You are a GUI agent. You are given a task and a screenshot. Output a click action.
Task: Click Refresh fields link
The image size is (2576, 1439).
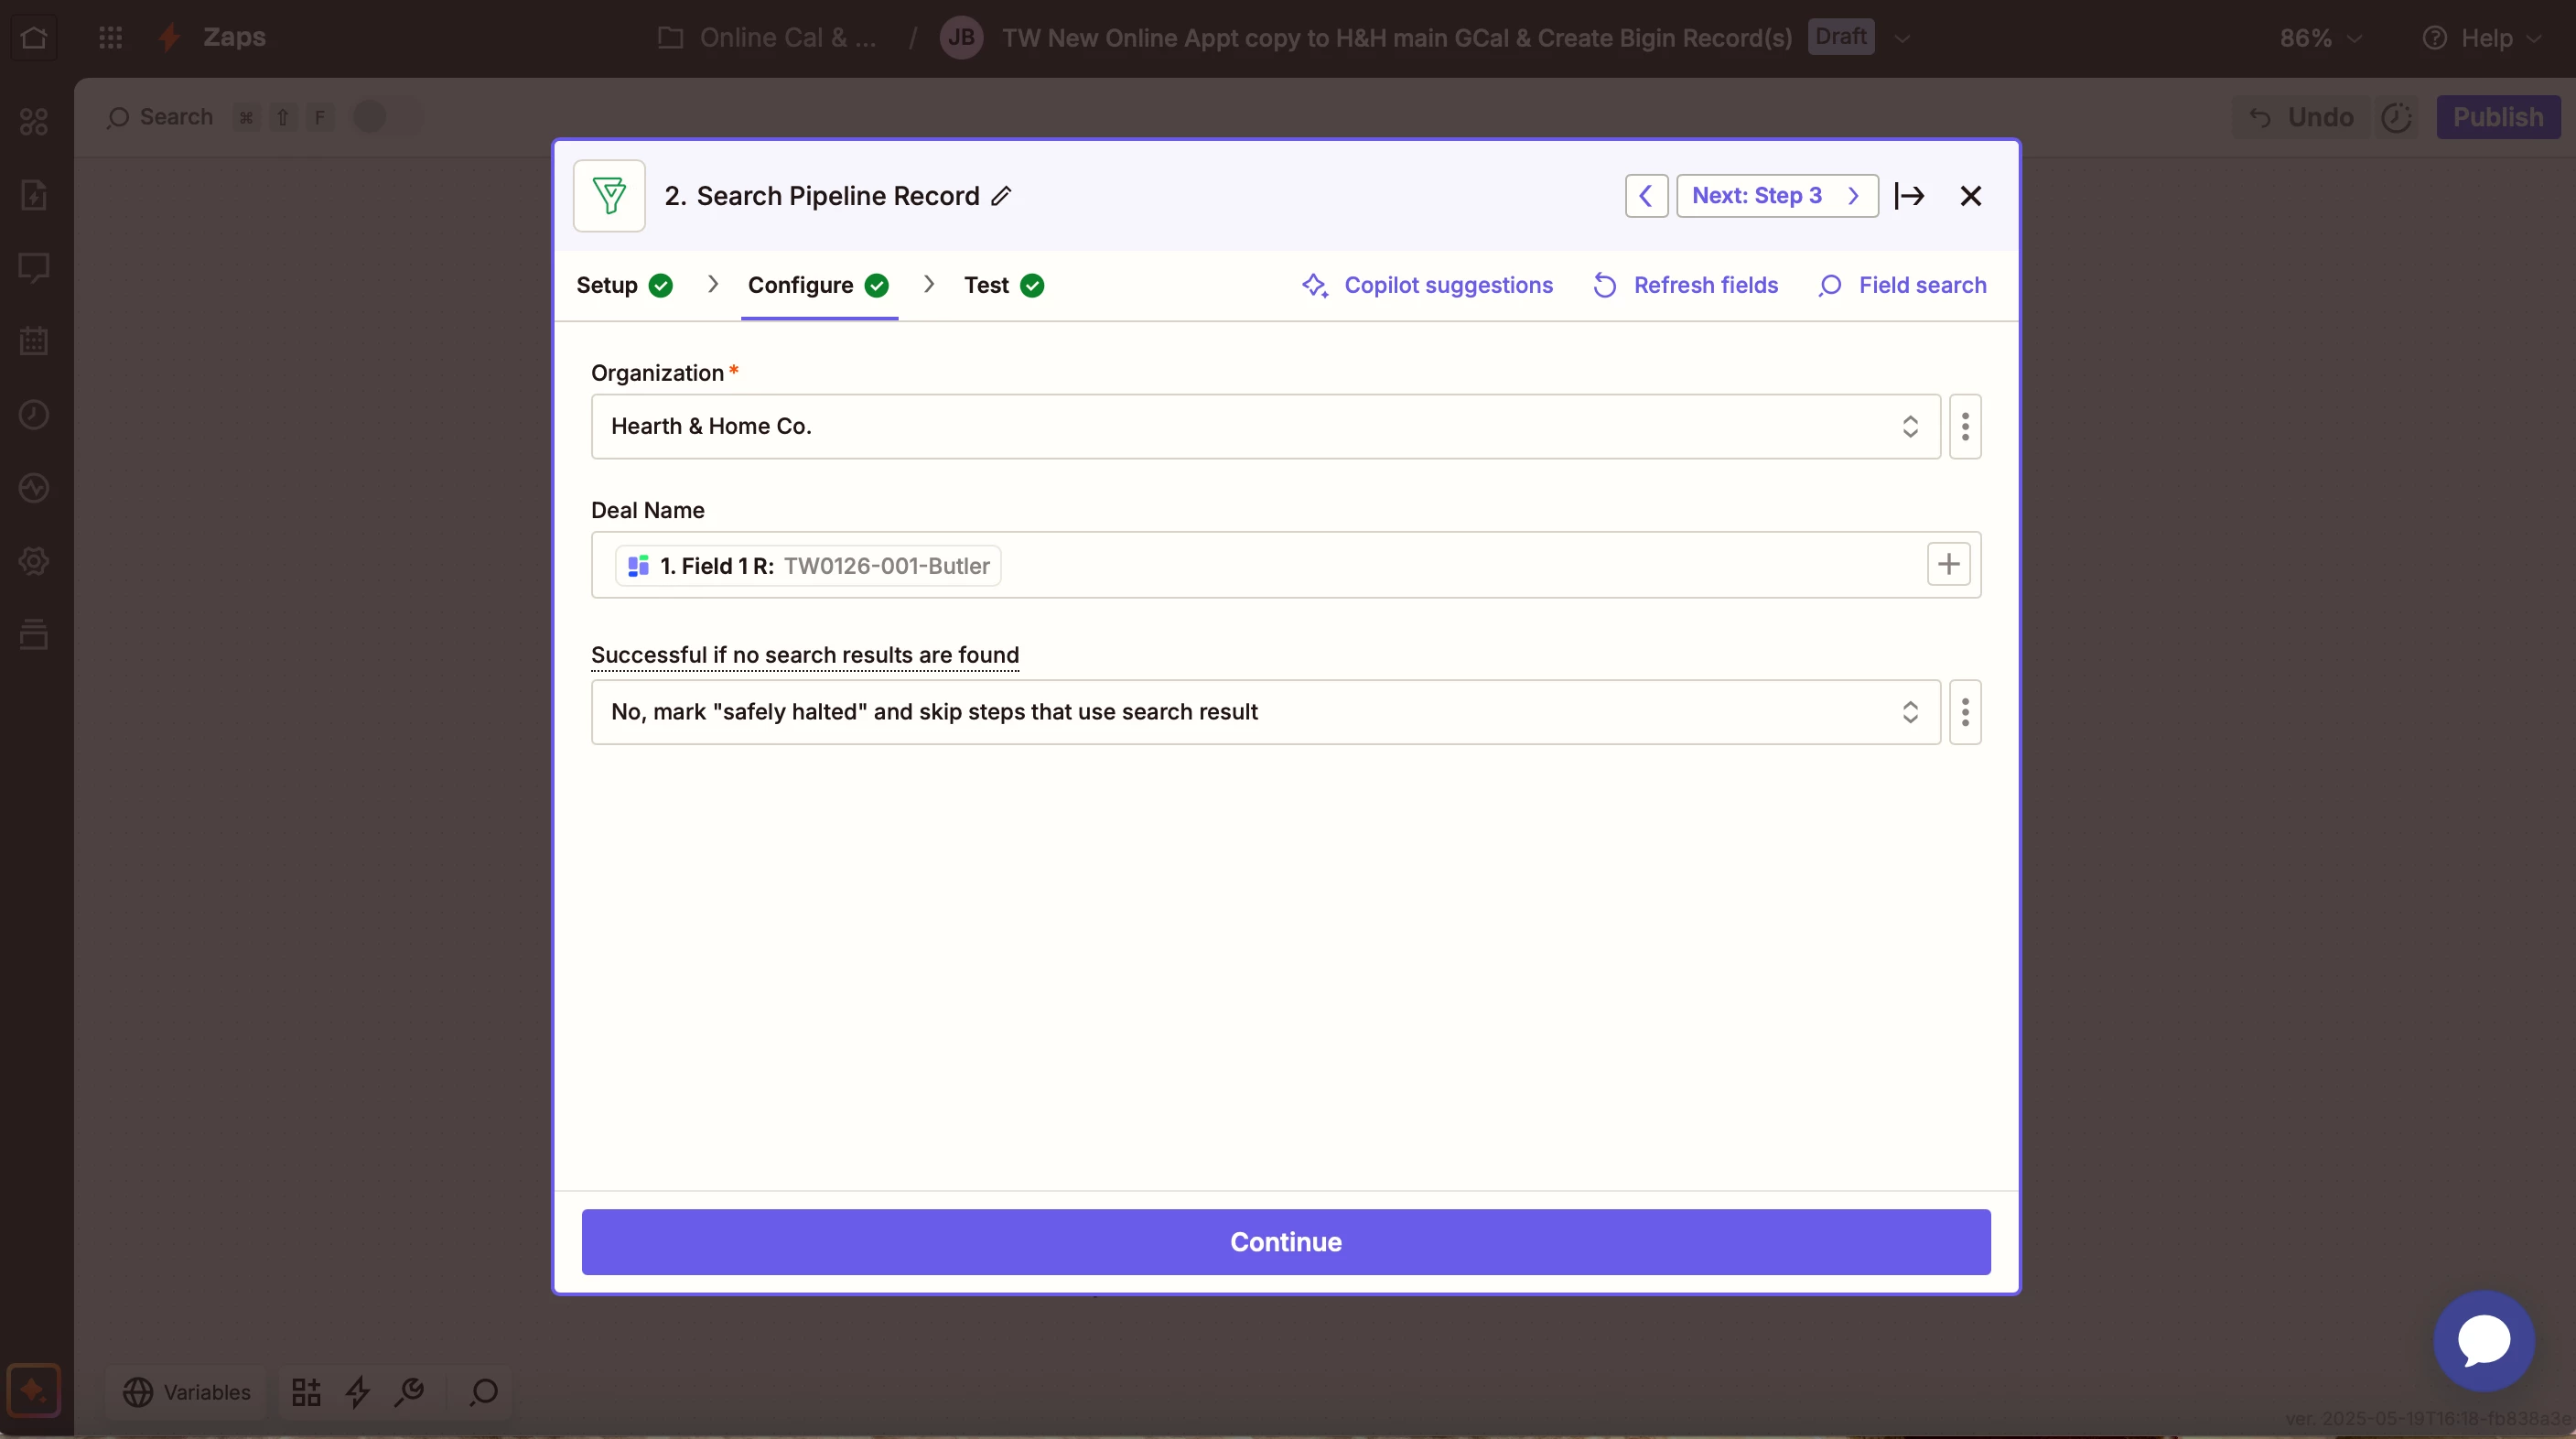(1685, 285)
